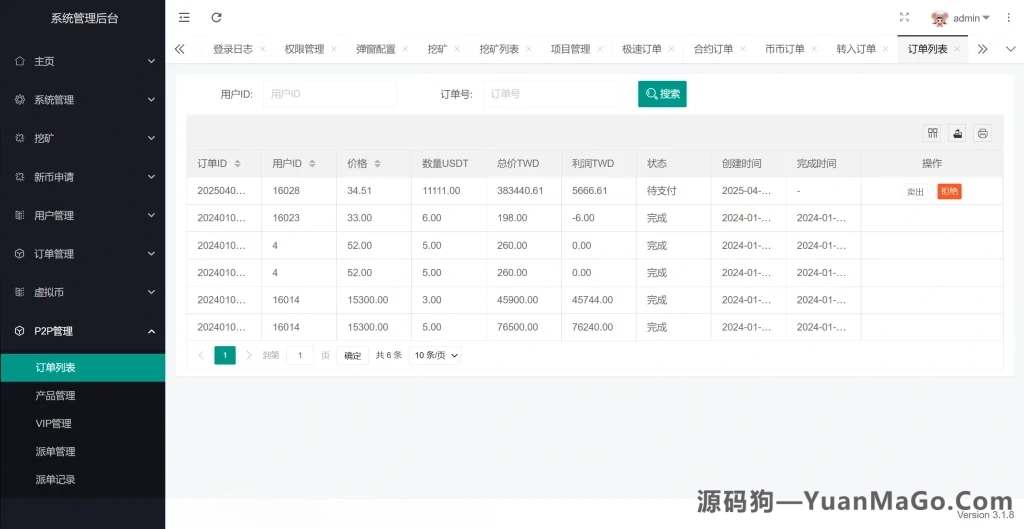Click the admin avatar image
Viewport: 1024px width, 529px height.
coord(939,18)
